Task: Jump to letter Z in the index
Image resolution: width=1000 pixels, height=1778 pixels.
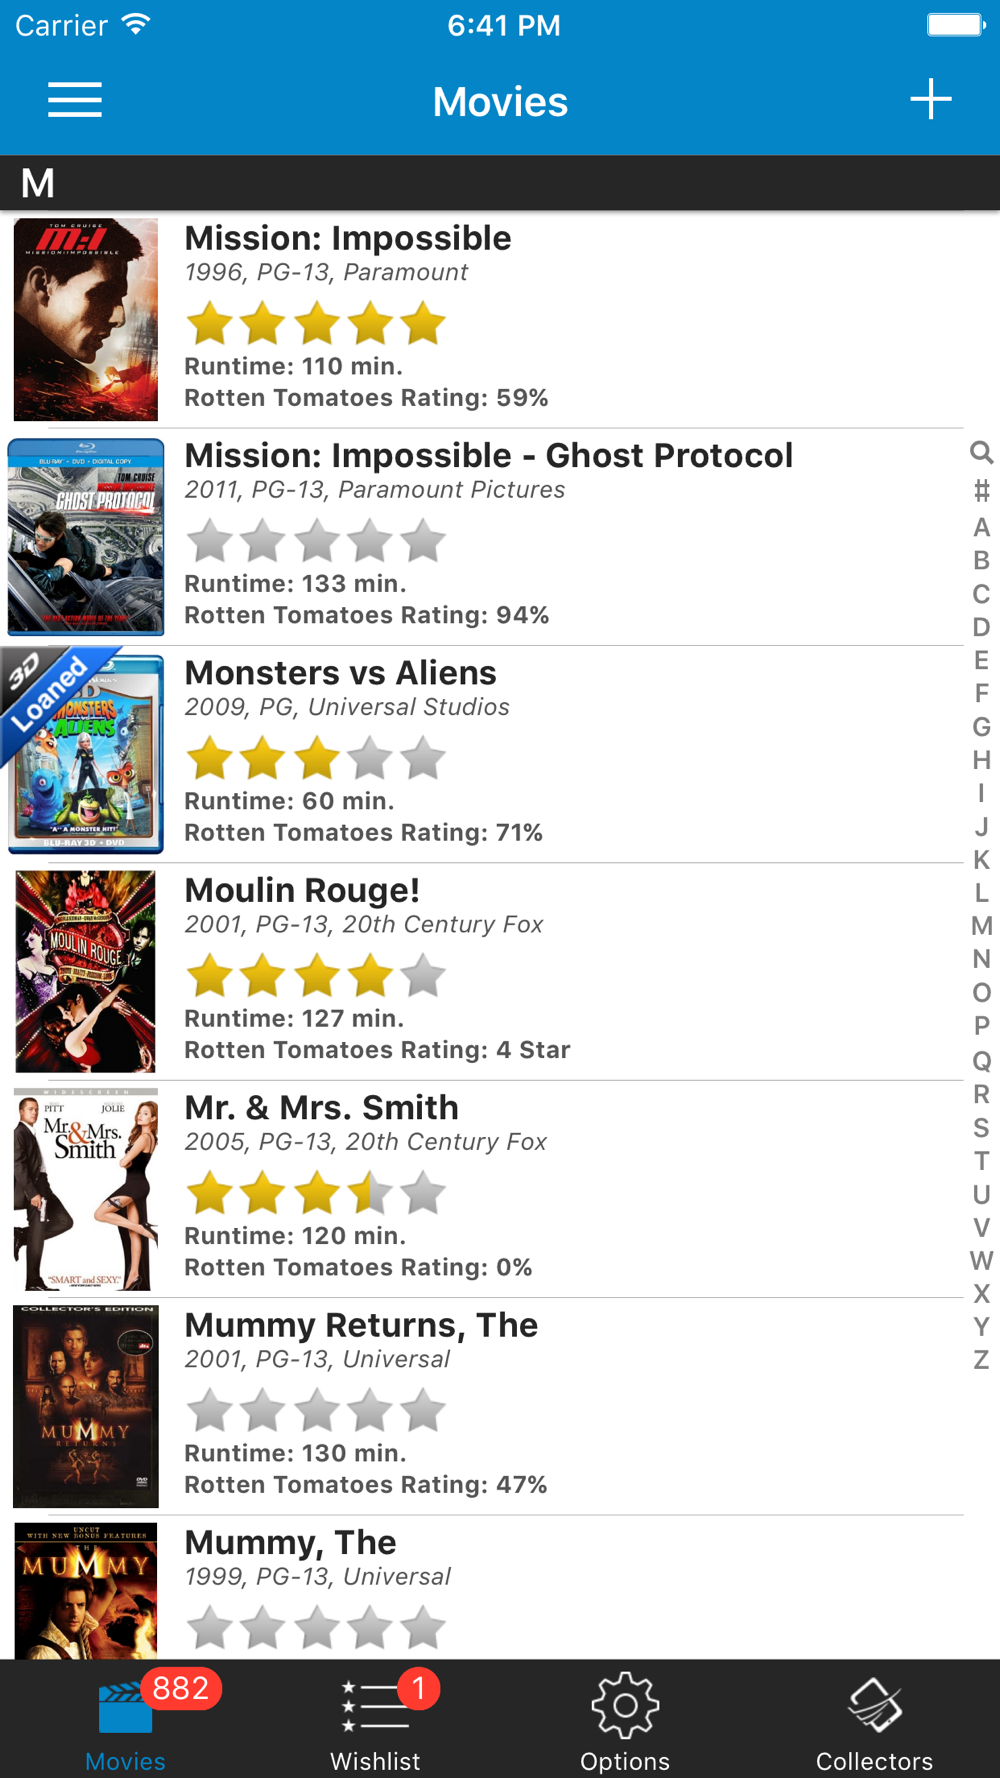Action: [981, 1360]
